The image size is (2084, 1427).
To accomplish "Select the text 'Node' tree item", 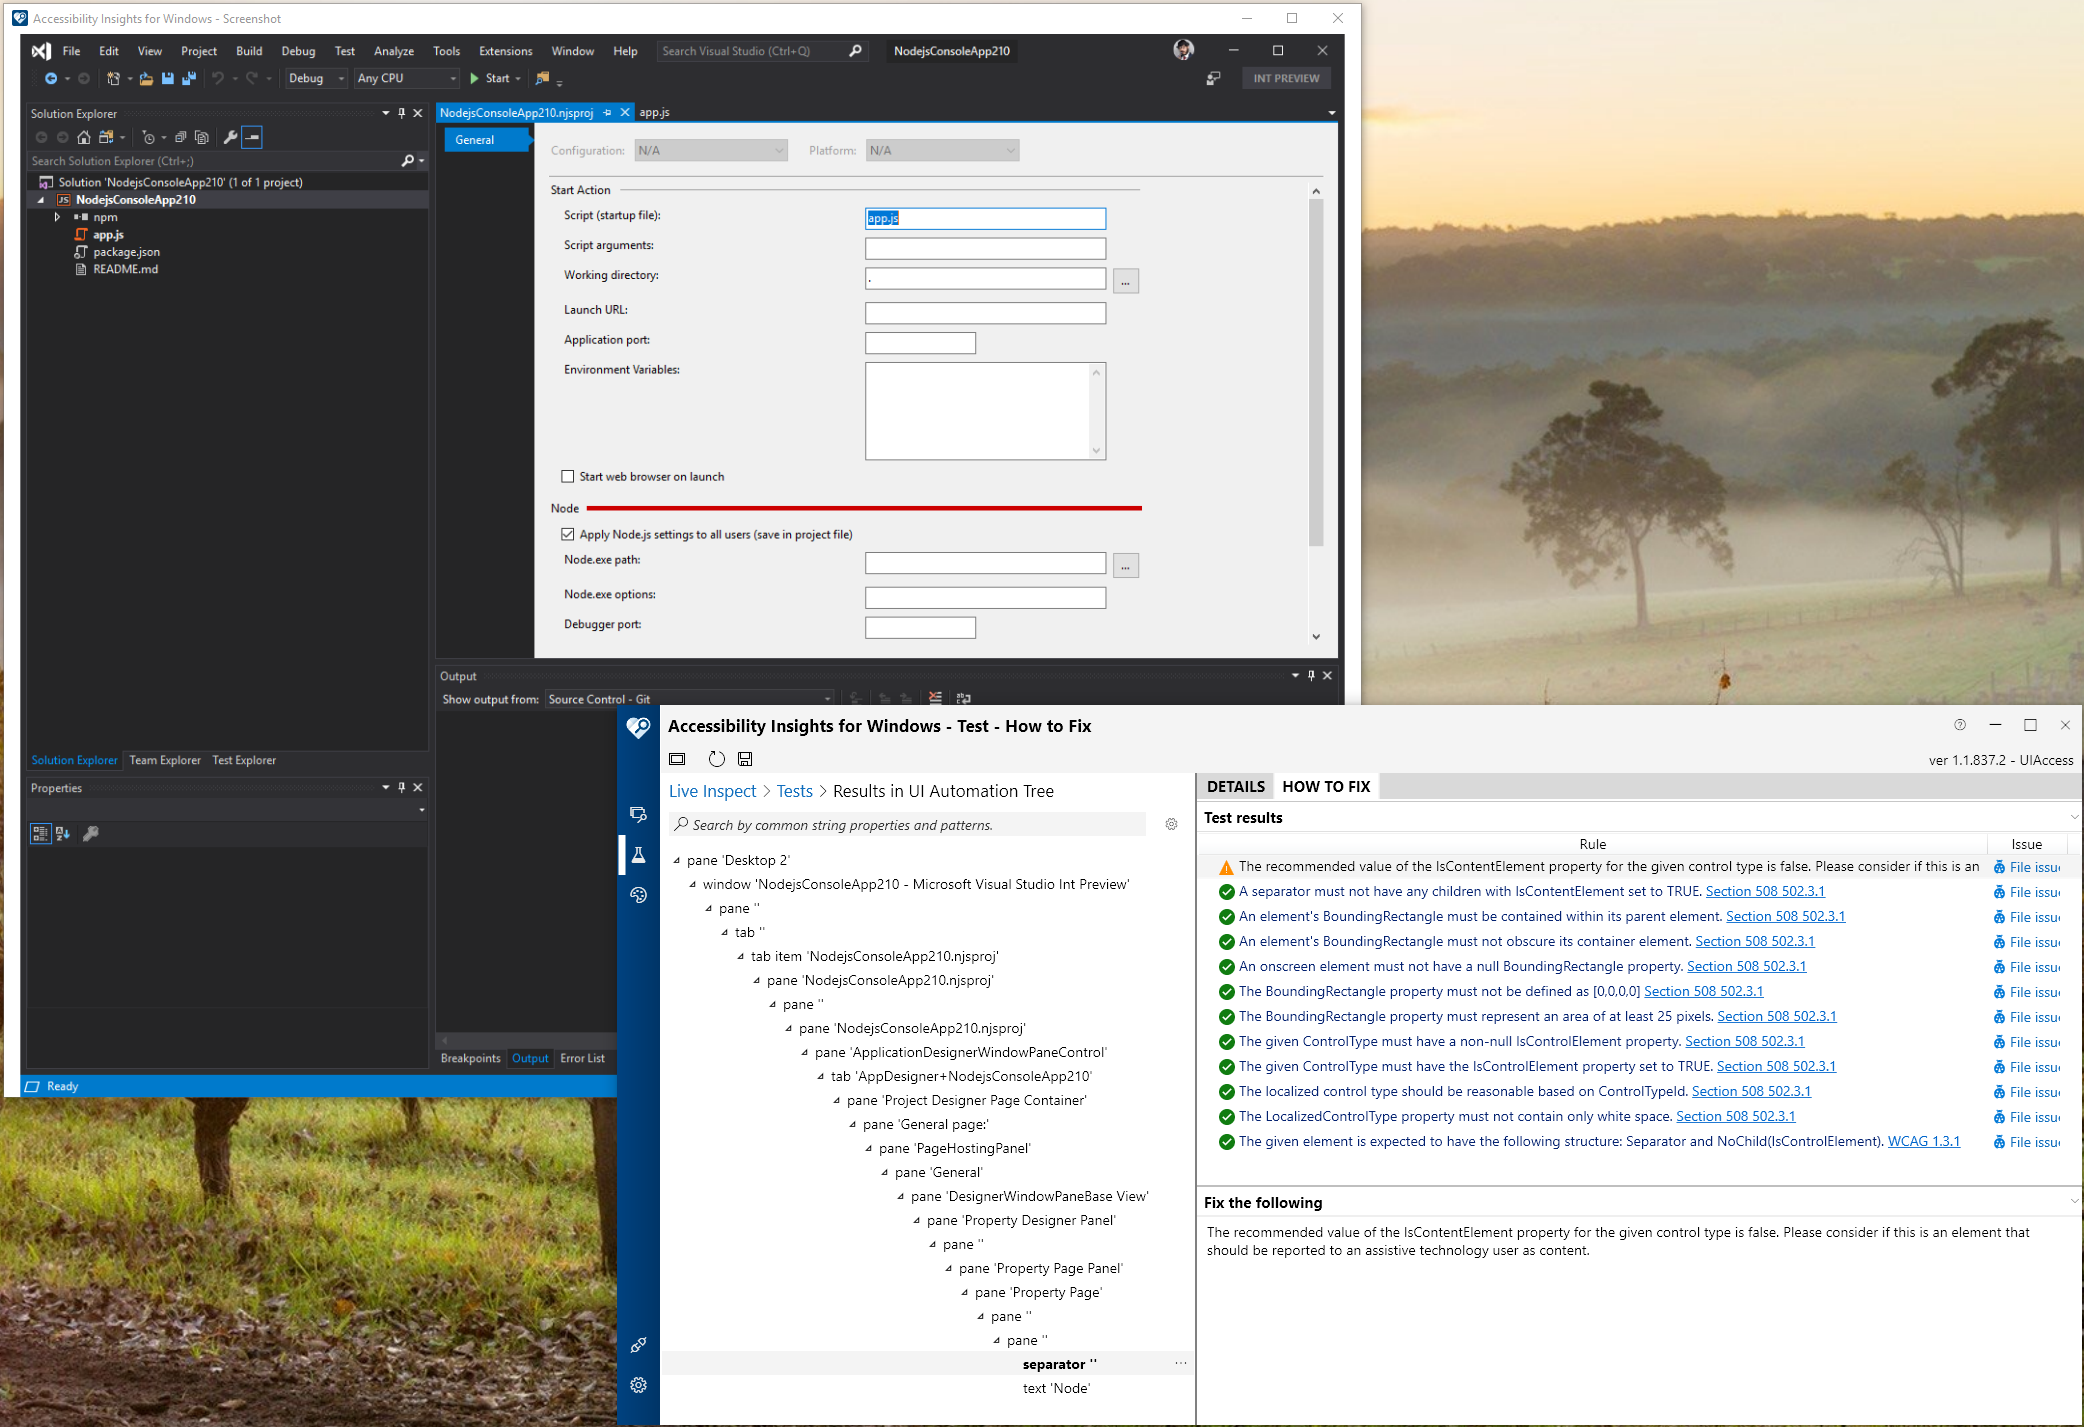I will [x=1056, y=1388].
